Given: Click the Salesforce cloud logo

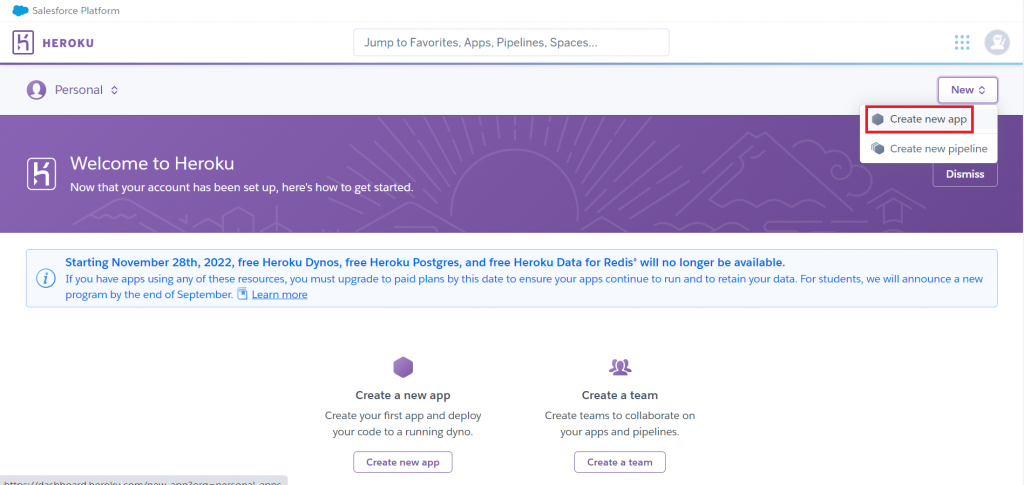Looking at the screenshot, I should tap(20, 10).
